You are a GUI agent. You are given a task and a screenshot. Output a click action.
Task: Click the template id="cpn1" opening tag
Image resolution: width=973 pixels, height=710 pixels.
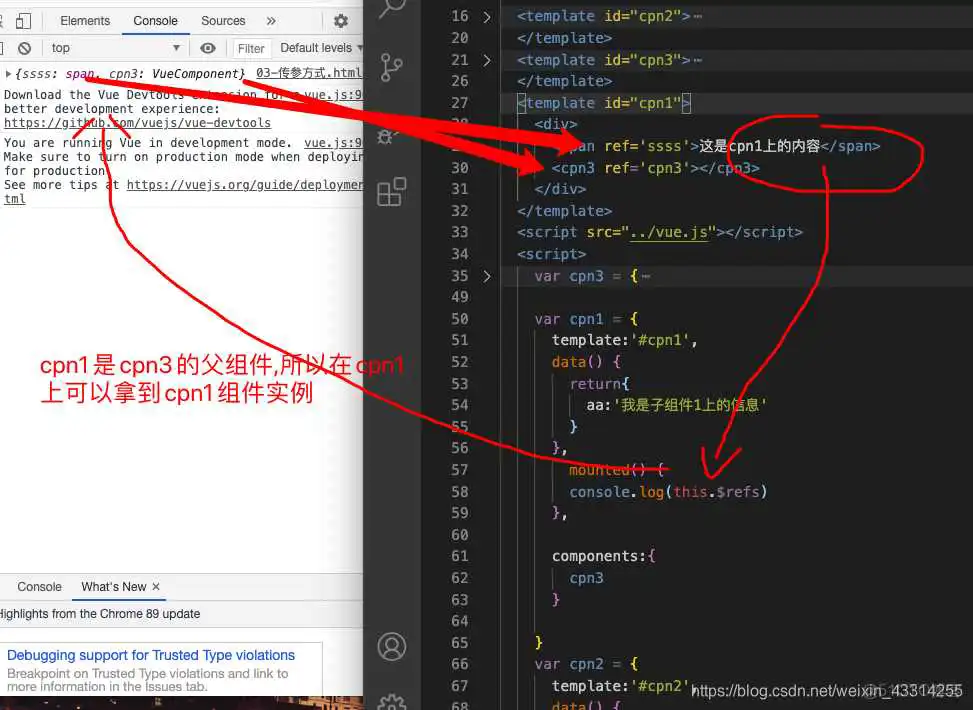coord(604,103)
